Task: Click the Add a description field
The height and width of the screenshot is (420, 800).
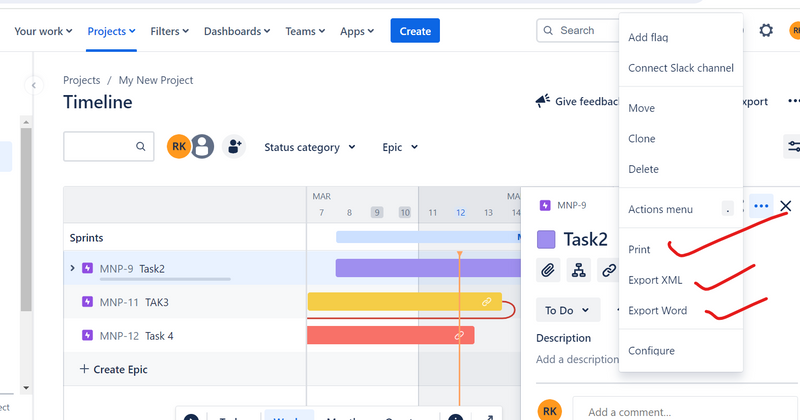Action: point(578,359)
